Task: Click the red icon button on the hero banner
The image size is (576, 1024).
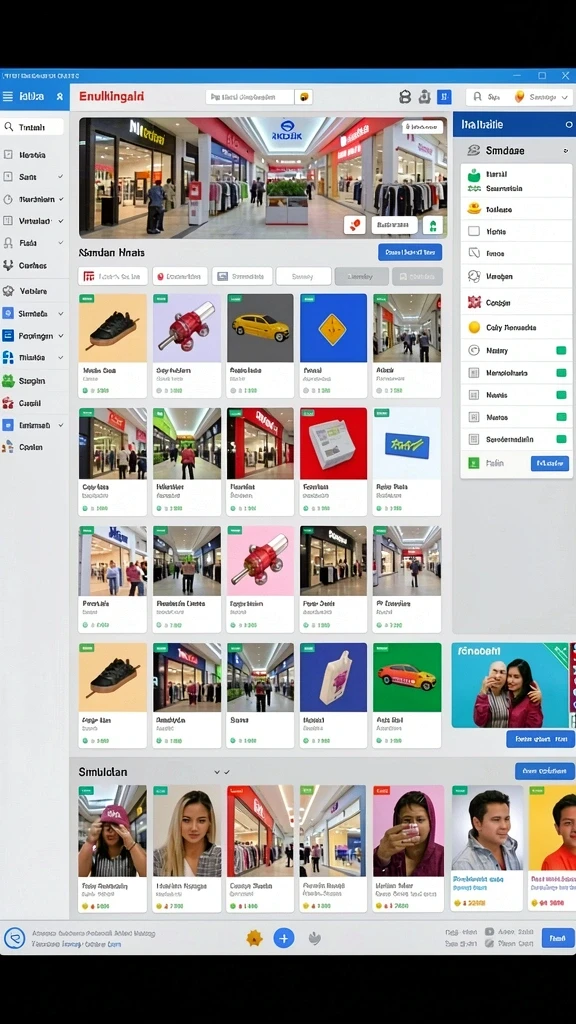Action: (x=355, y=225)
